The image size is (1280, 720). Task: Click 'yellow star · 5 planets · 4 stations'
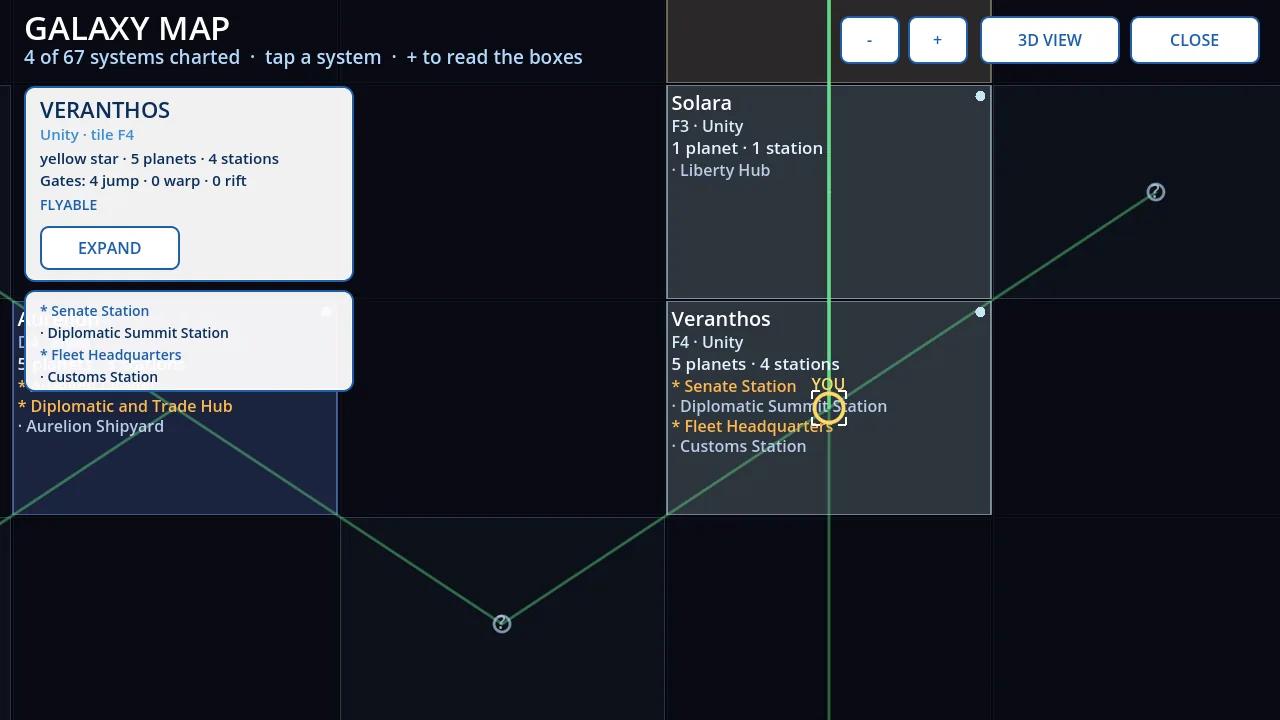[x=159, y=159]
